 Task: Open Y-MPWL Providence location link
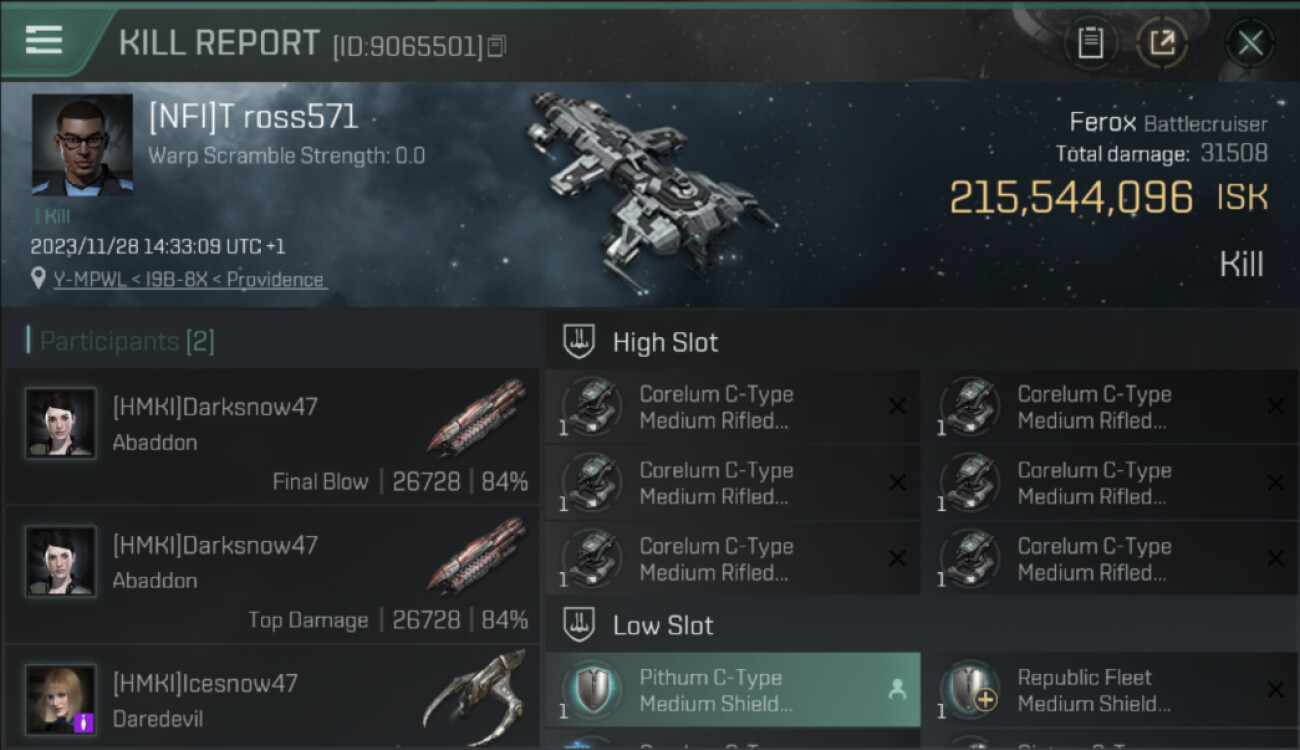pyautogui.click(x=189, y=280)
